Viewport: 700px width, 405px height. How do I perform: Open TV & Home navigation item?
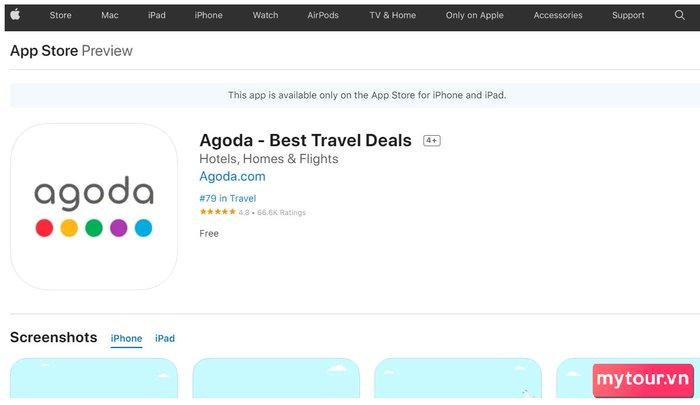point(392,15)
